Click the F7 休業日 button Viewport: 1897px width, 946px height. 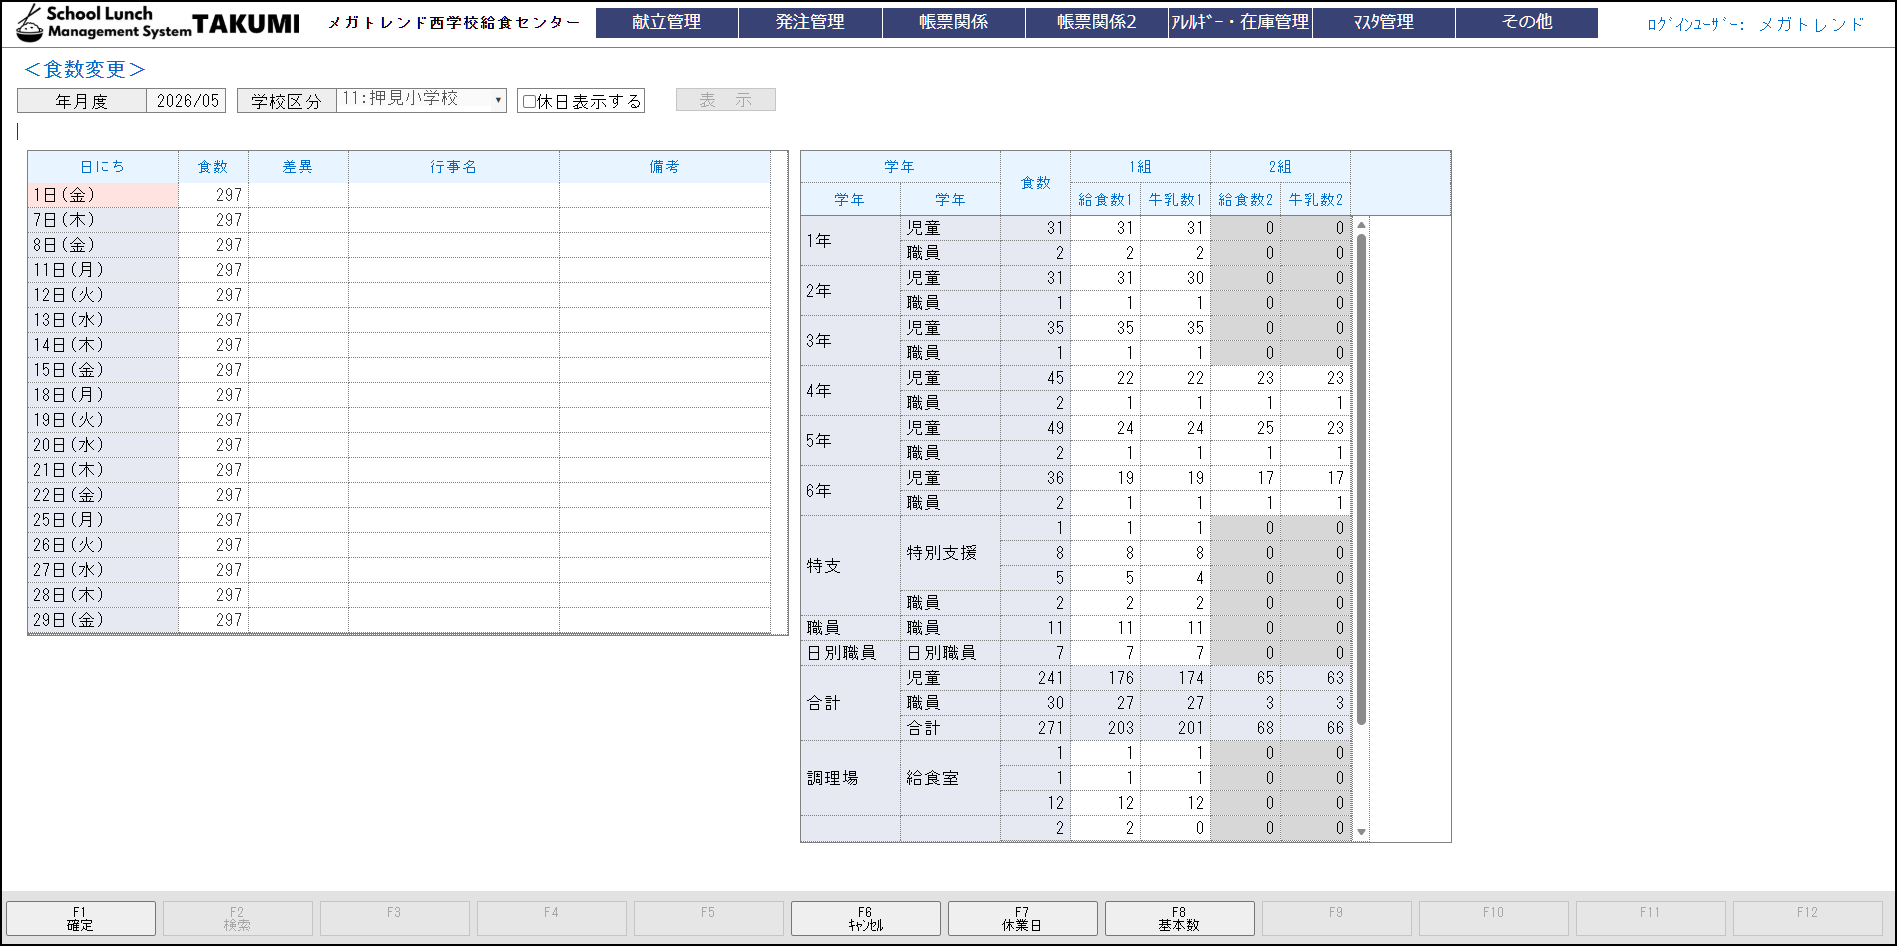(1022, 918)
